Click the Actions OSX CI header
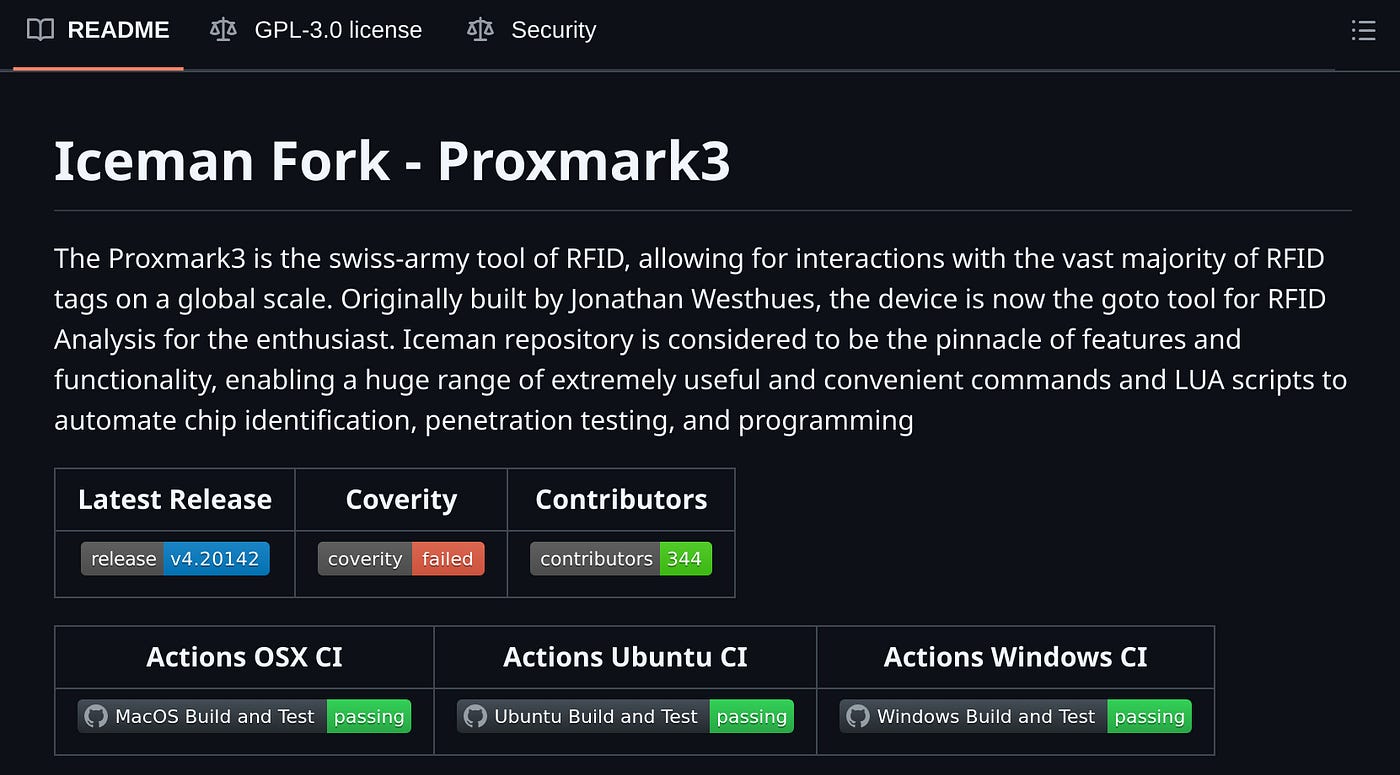Screen dimensions: 1400x775 [x=244, y=657]
